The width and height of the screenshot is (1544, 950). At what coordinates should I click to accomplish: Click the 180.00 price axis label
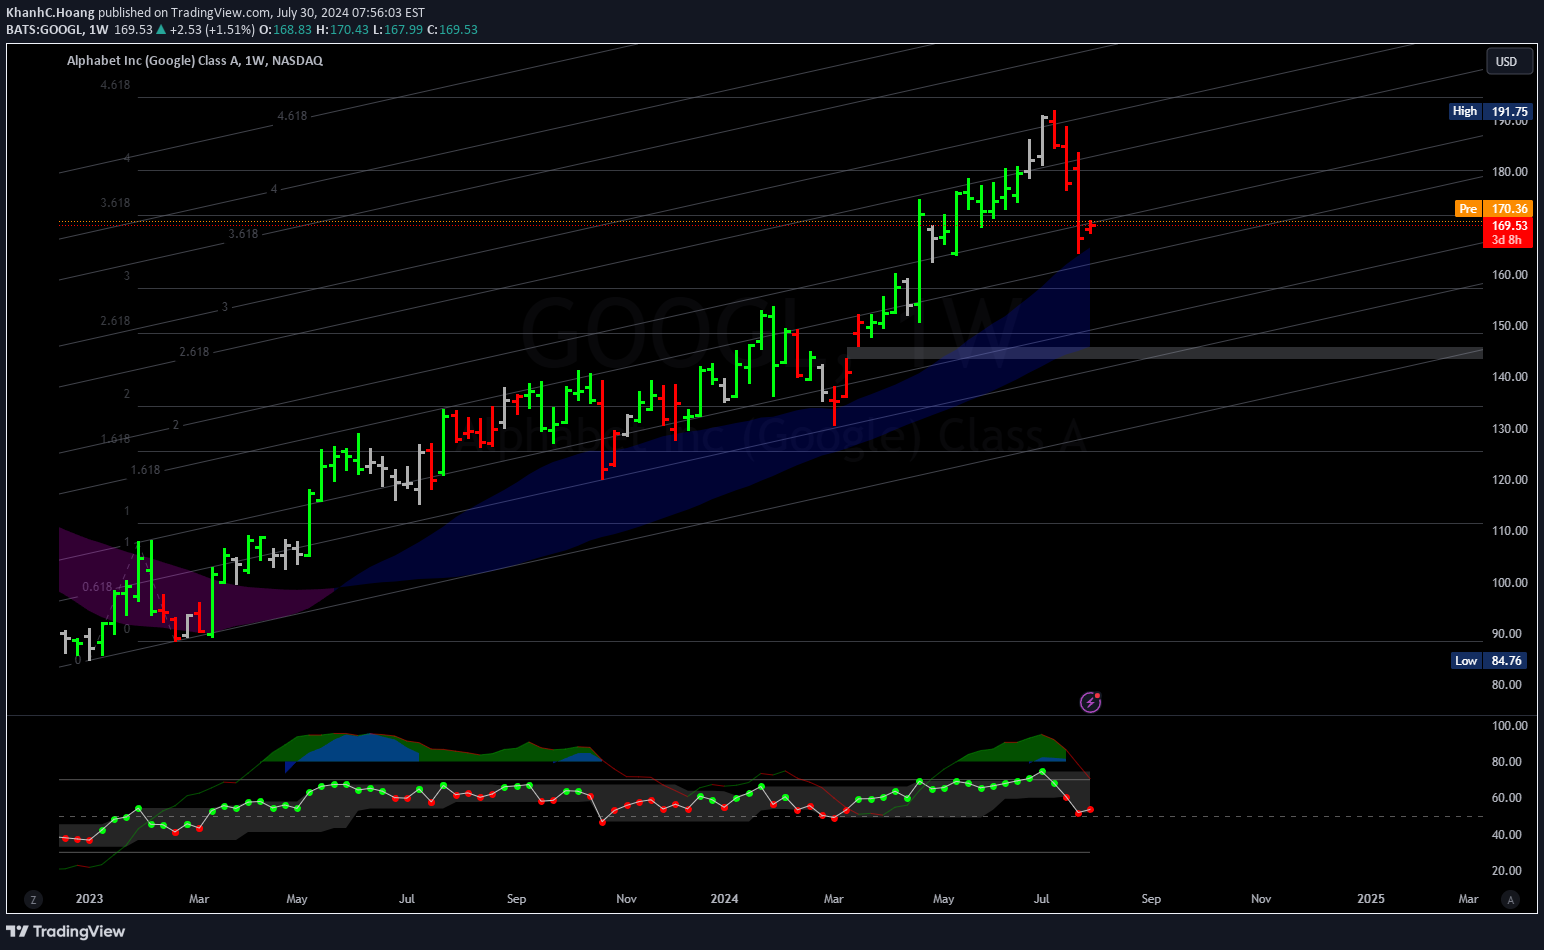coord(1510,172)
